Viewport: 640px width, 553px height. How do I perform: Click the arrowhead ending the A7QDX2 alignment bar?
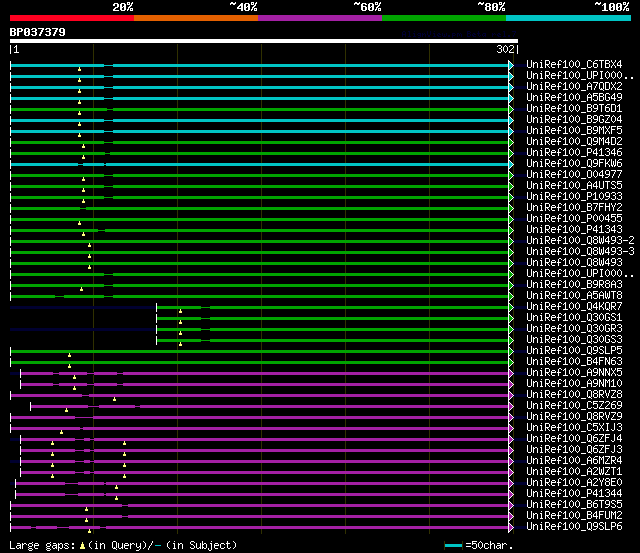(511, 87)
